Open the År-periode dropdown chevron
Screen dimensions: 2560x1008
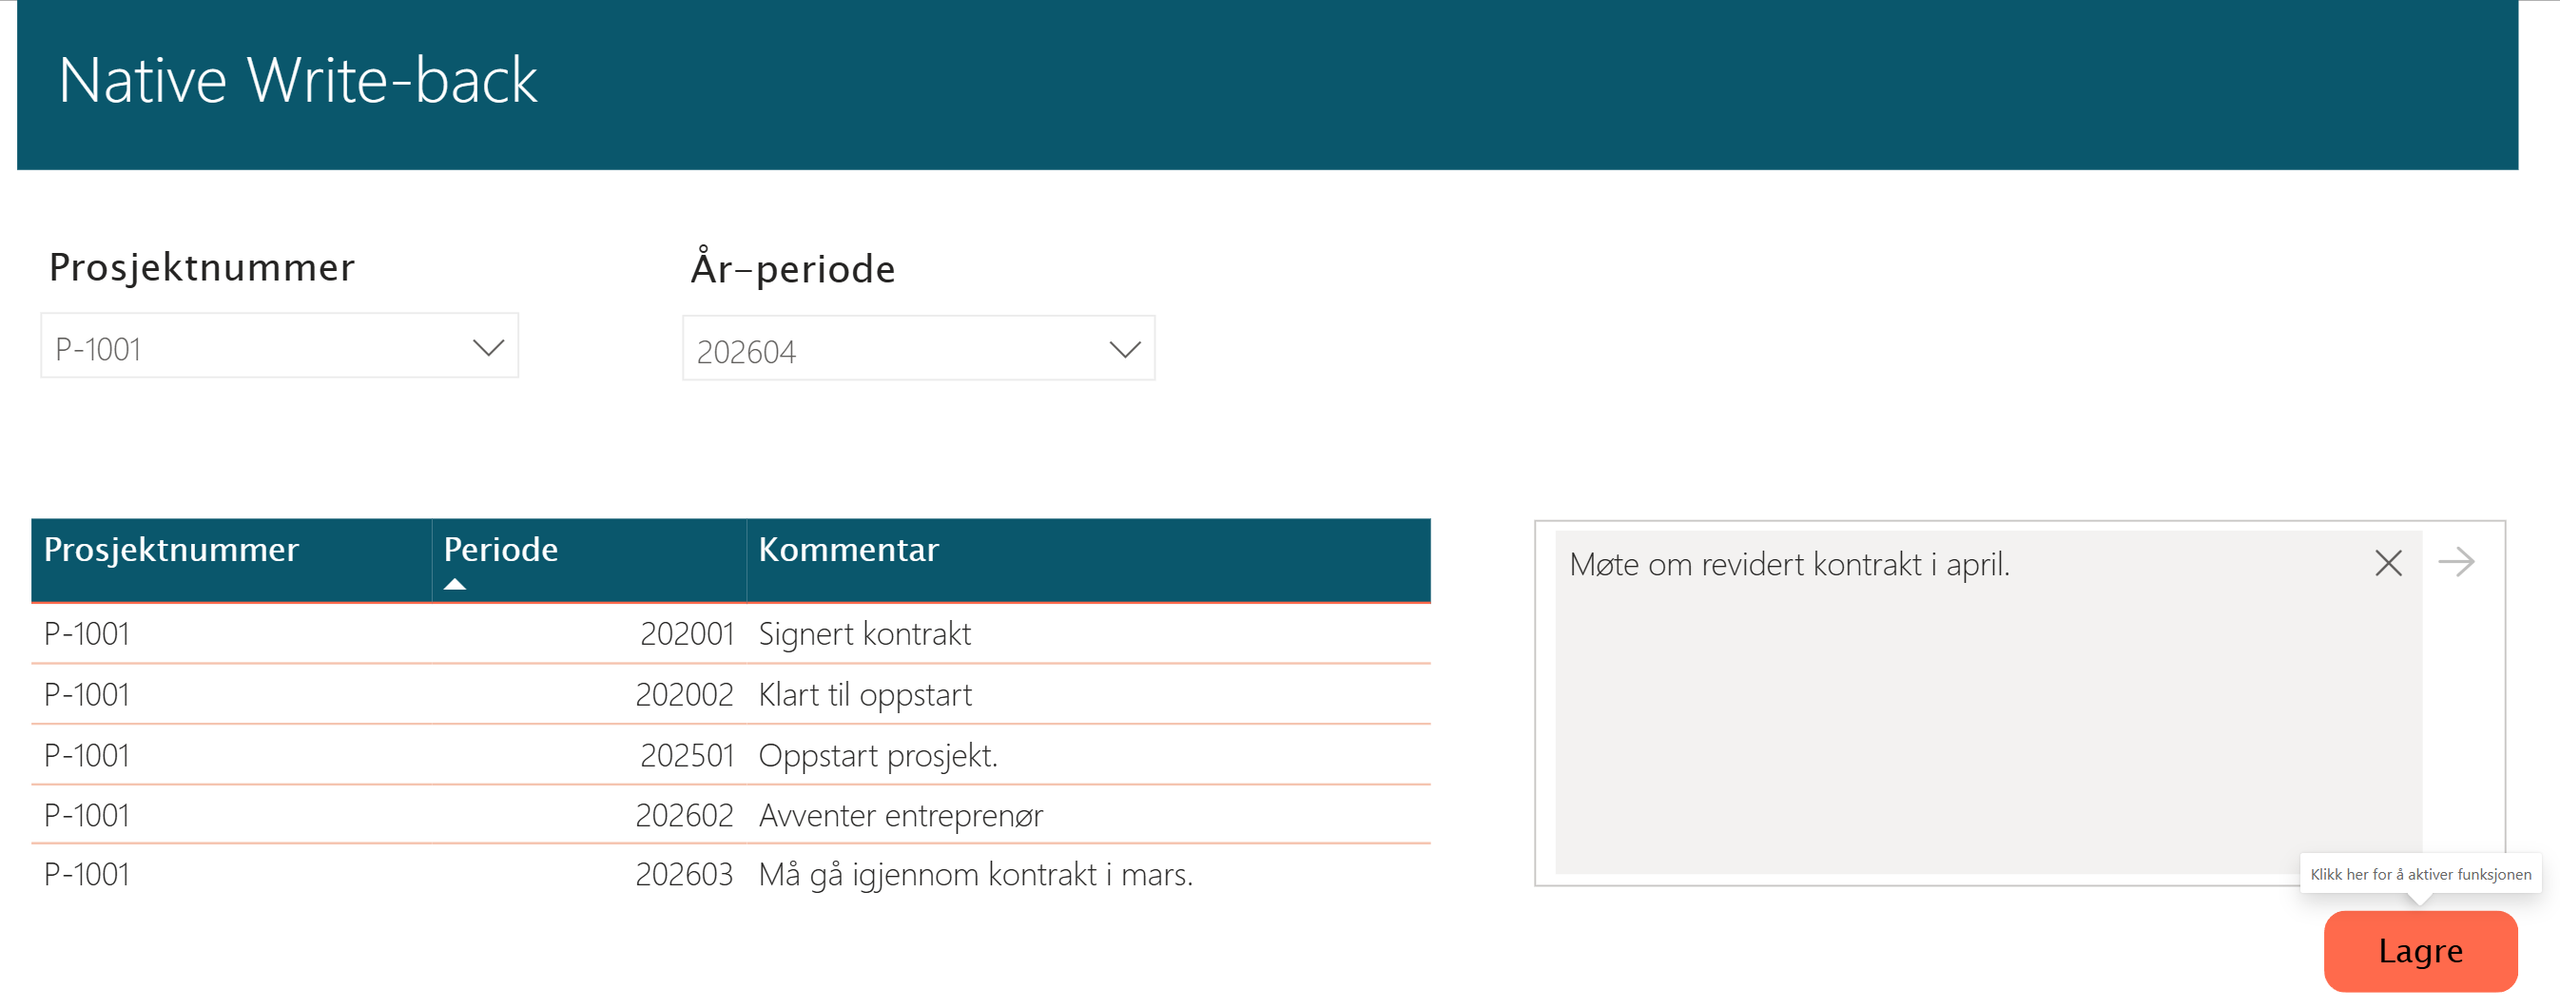[1123, 348]
